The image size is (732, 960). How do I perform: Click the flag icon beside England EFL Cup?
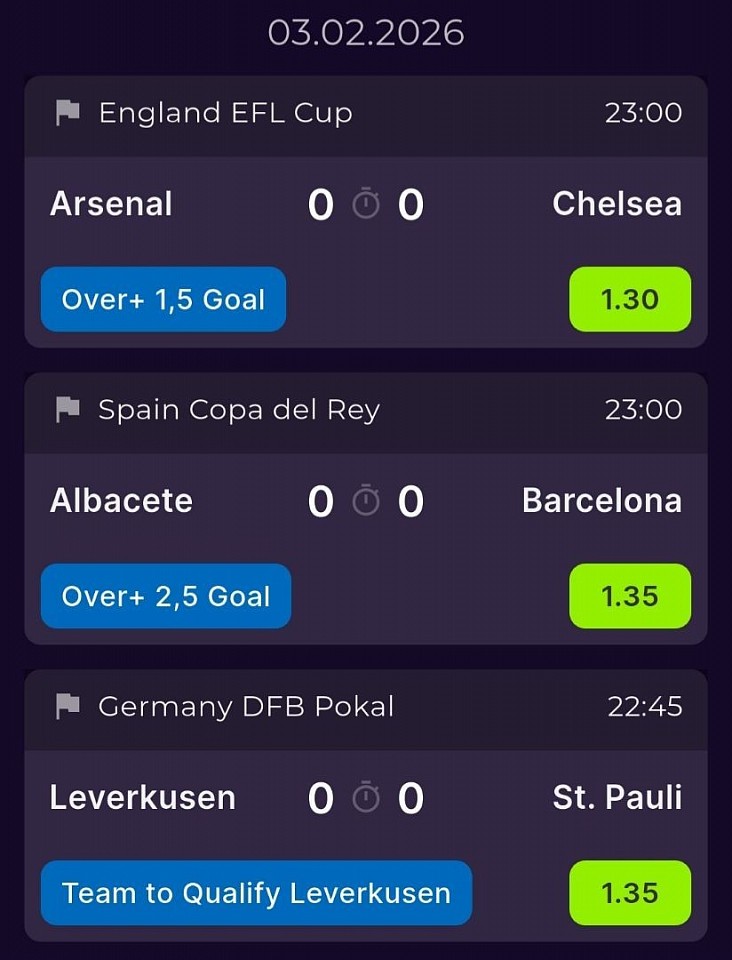point(67,113)
